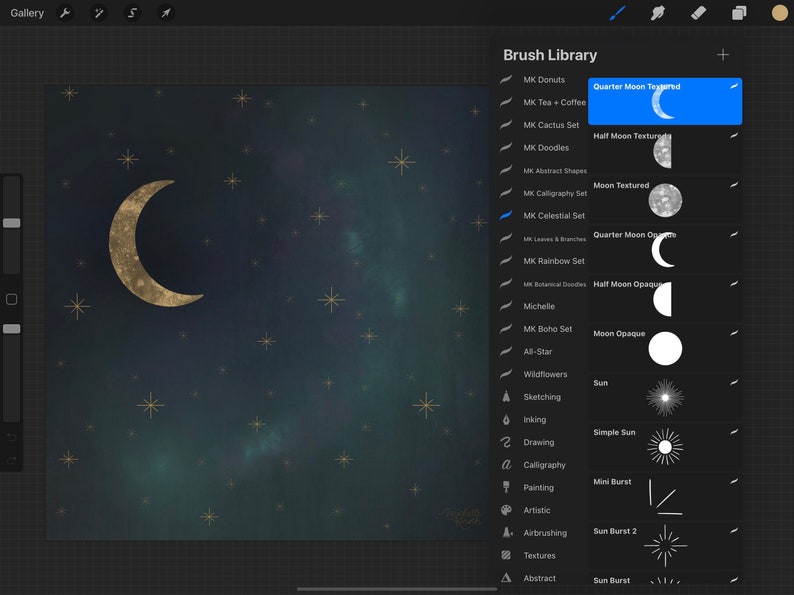The image size is (794, 595).
Task: Select the Selection S-shaped tool
Action: [132, 13]
